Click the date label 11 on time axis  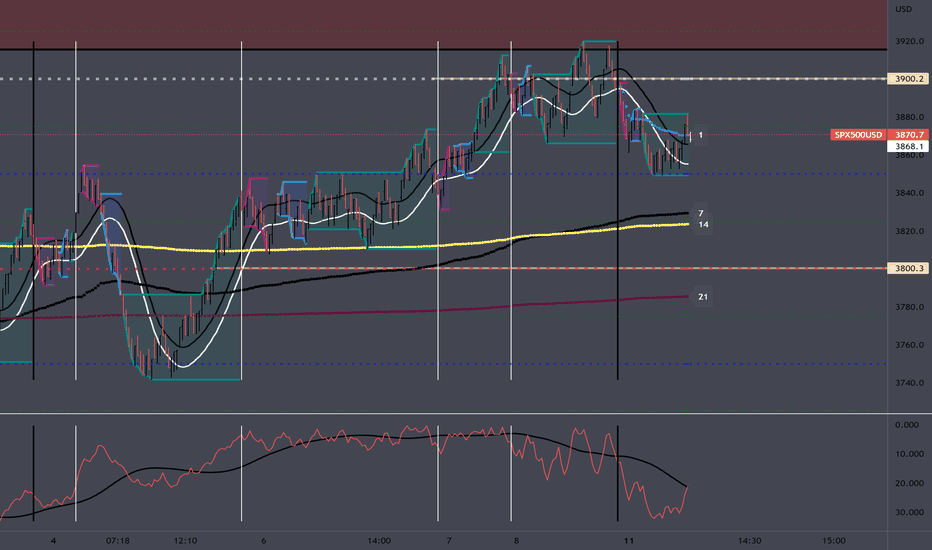point(629,540)
